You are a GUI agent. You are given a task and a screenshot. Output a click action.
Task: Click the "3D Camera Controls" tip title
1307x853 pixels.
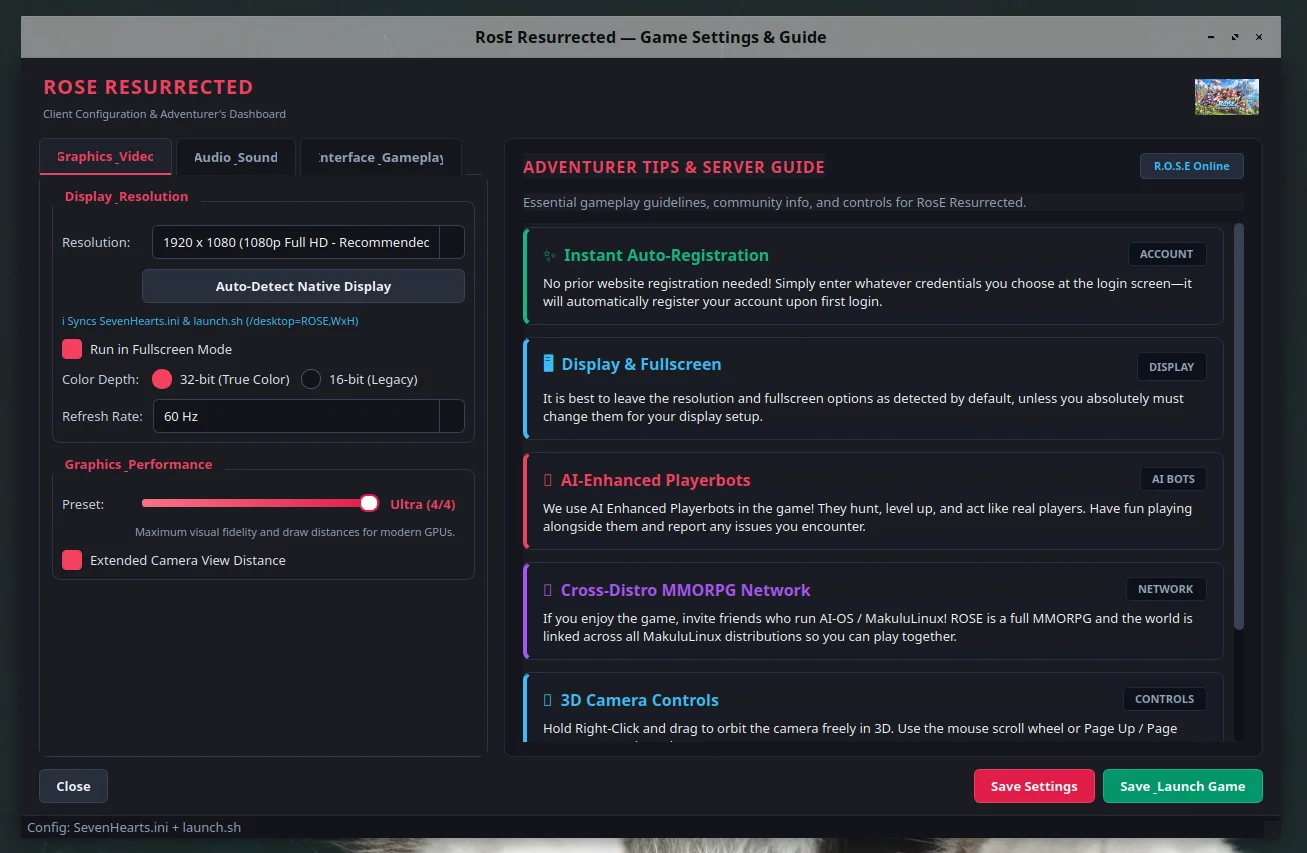[639, 700]
